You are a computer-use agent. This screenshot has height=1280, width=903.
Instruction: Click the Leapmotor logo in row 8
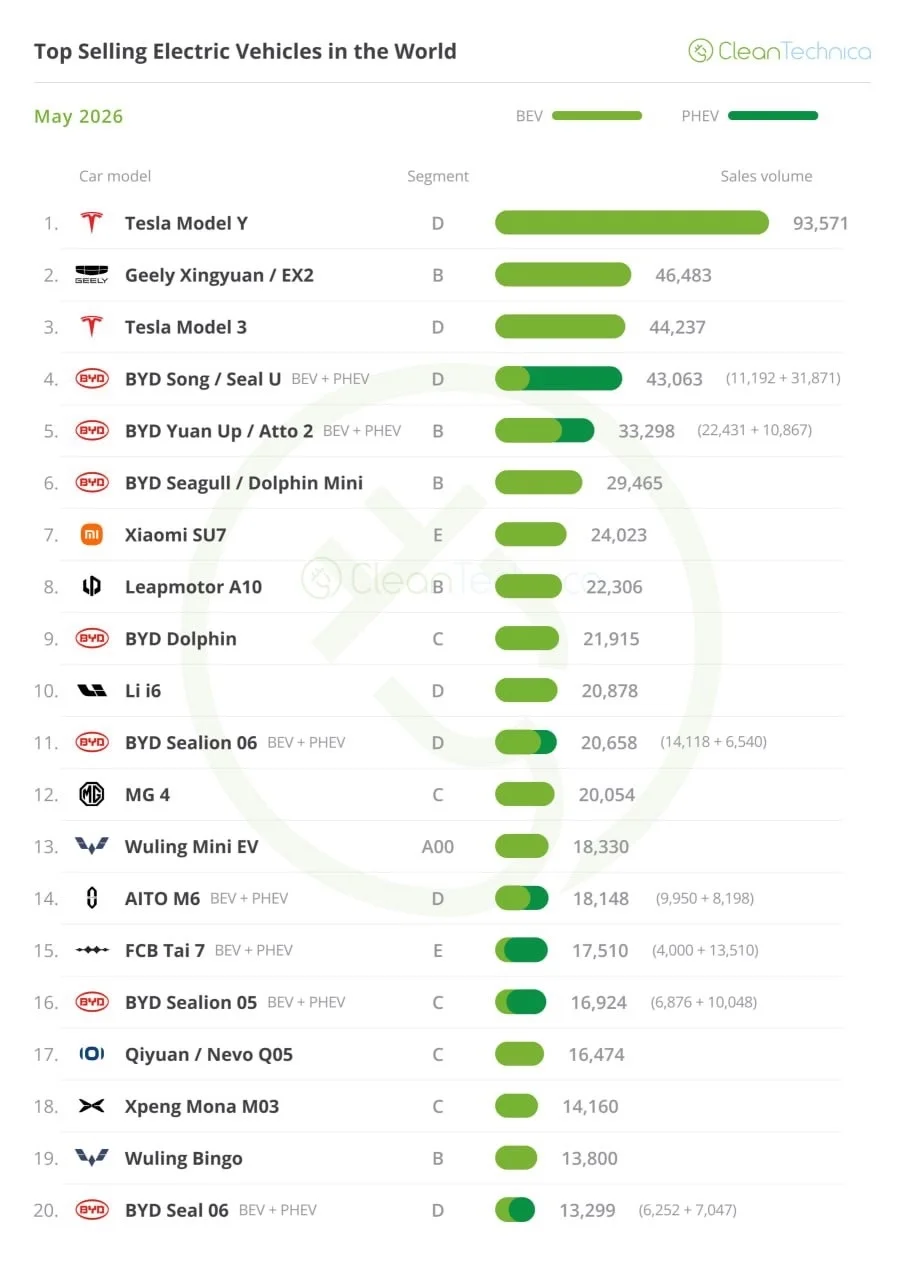click(92, 587)
